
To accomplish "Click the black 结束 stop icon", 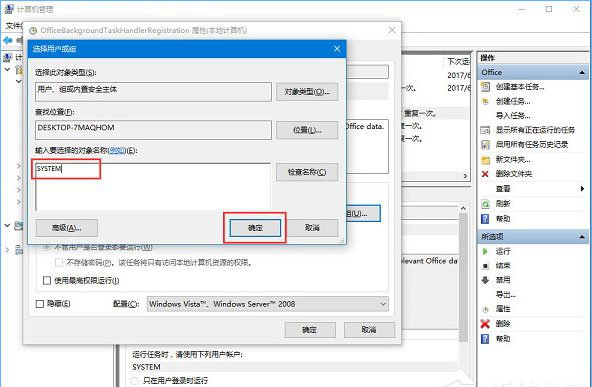I will point(485,266).
